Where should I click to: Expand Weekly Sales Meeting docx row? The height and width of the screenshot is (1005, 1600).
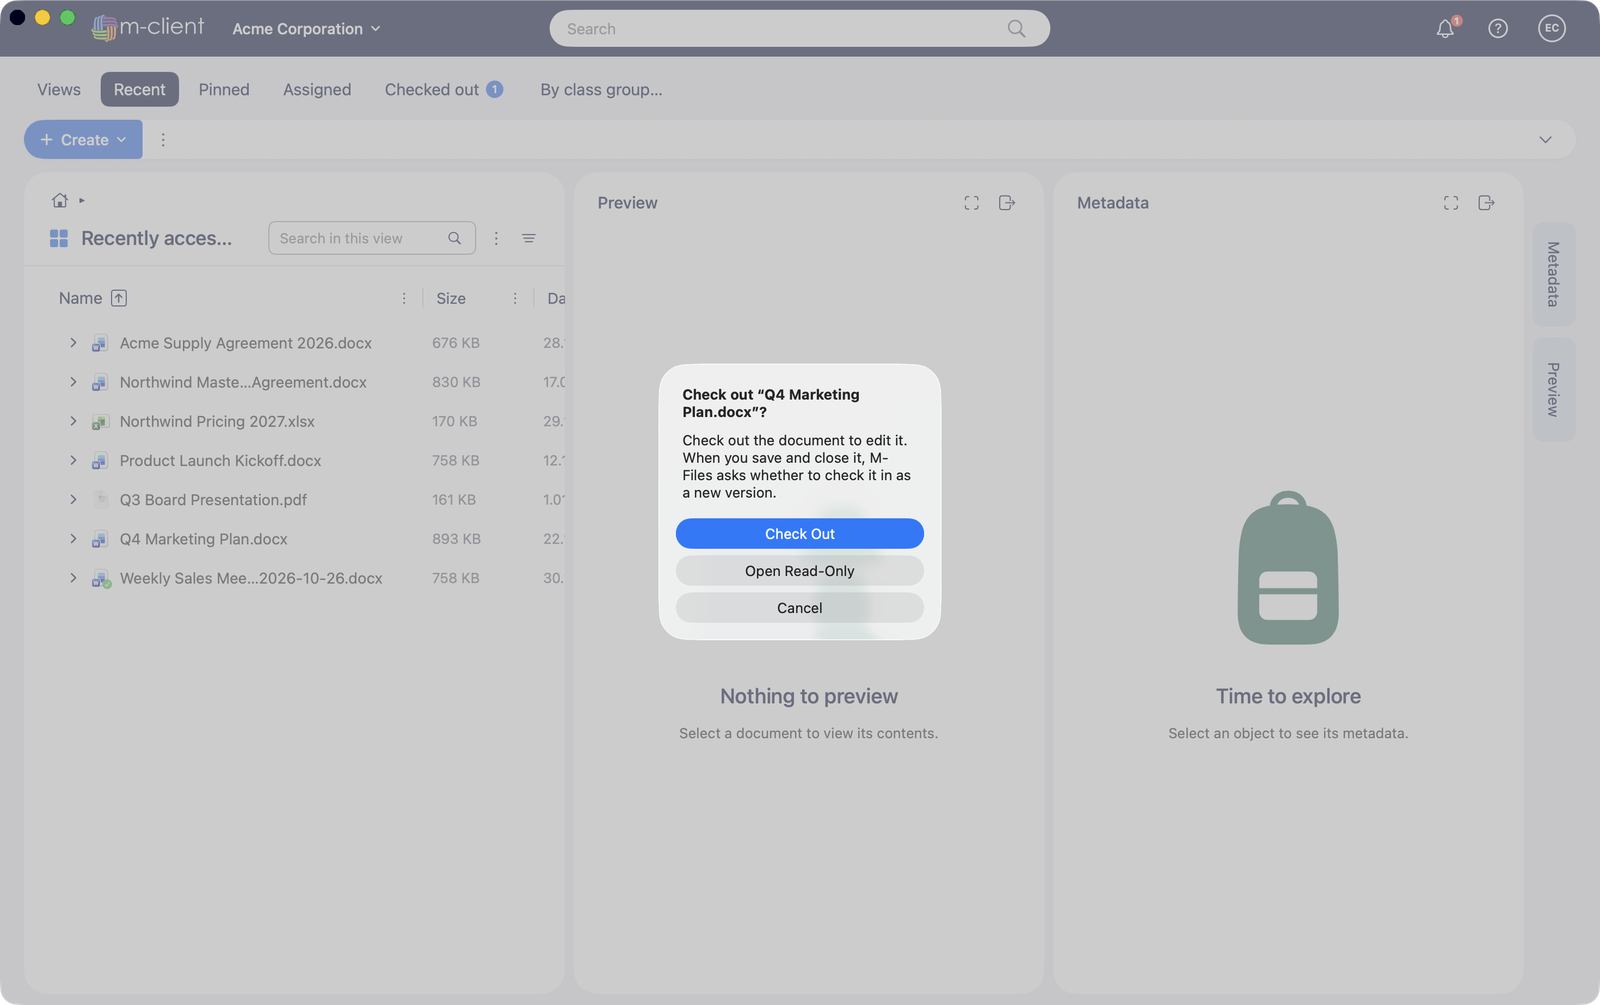tap(73, 578)
